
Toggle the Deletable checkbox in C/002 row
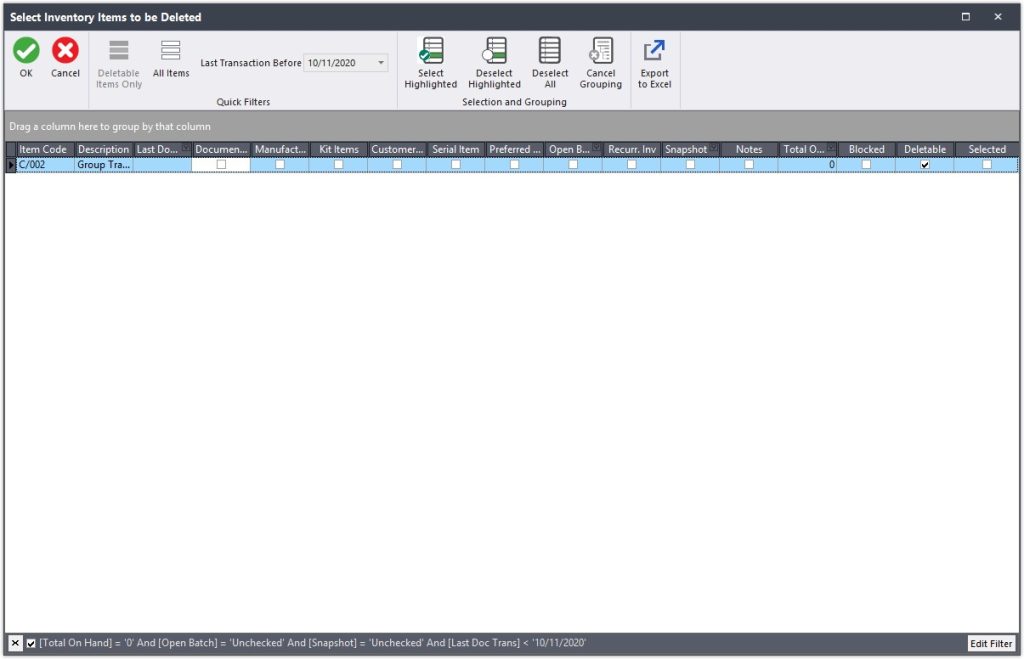click(x=925, y=164)
